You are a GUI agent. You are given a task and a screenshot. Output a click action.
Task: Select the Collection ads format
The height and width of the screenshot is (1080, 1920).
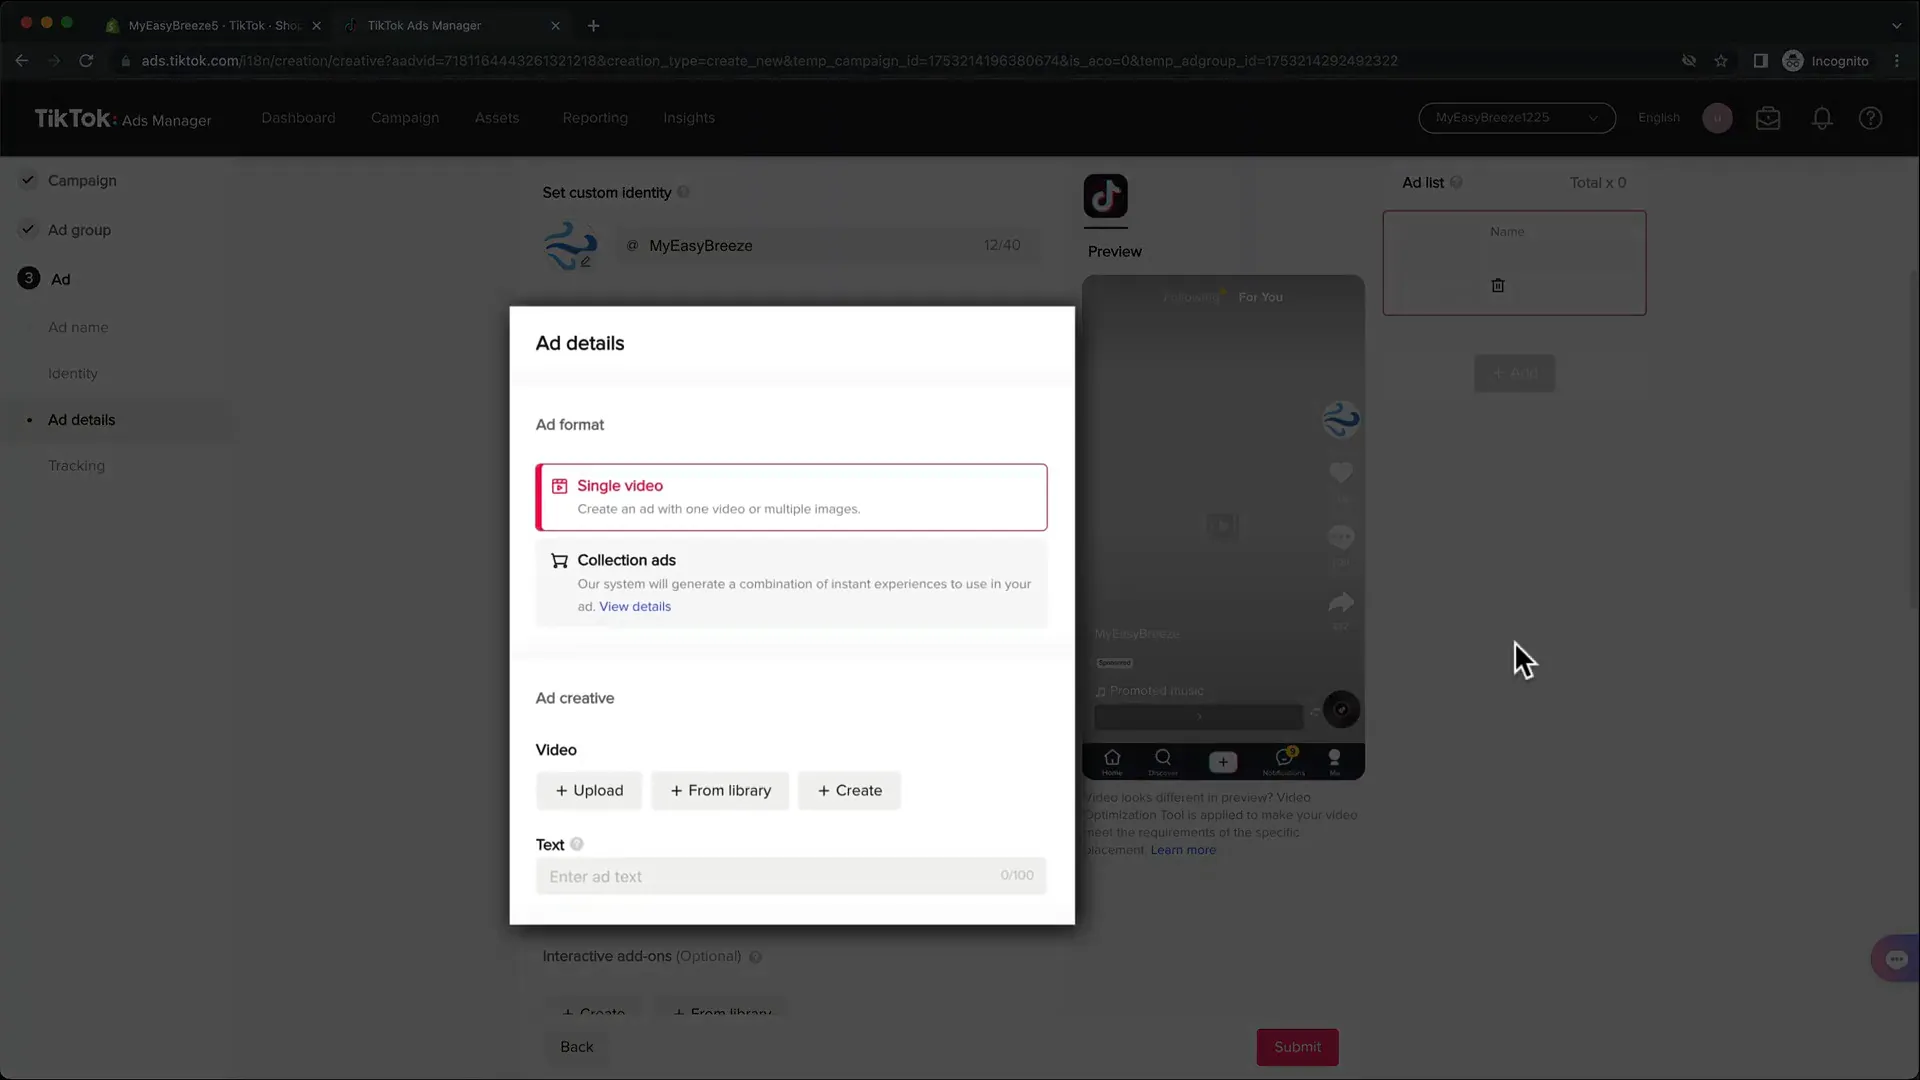pyautogui.click(x=791, y=584)
